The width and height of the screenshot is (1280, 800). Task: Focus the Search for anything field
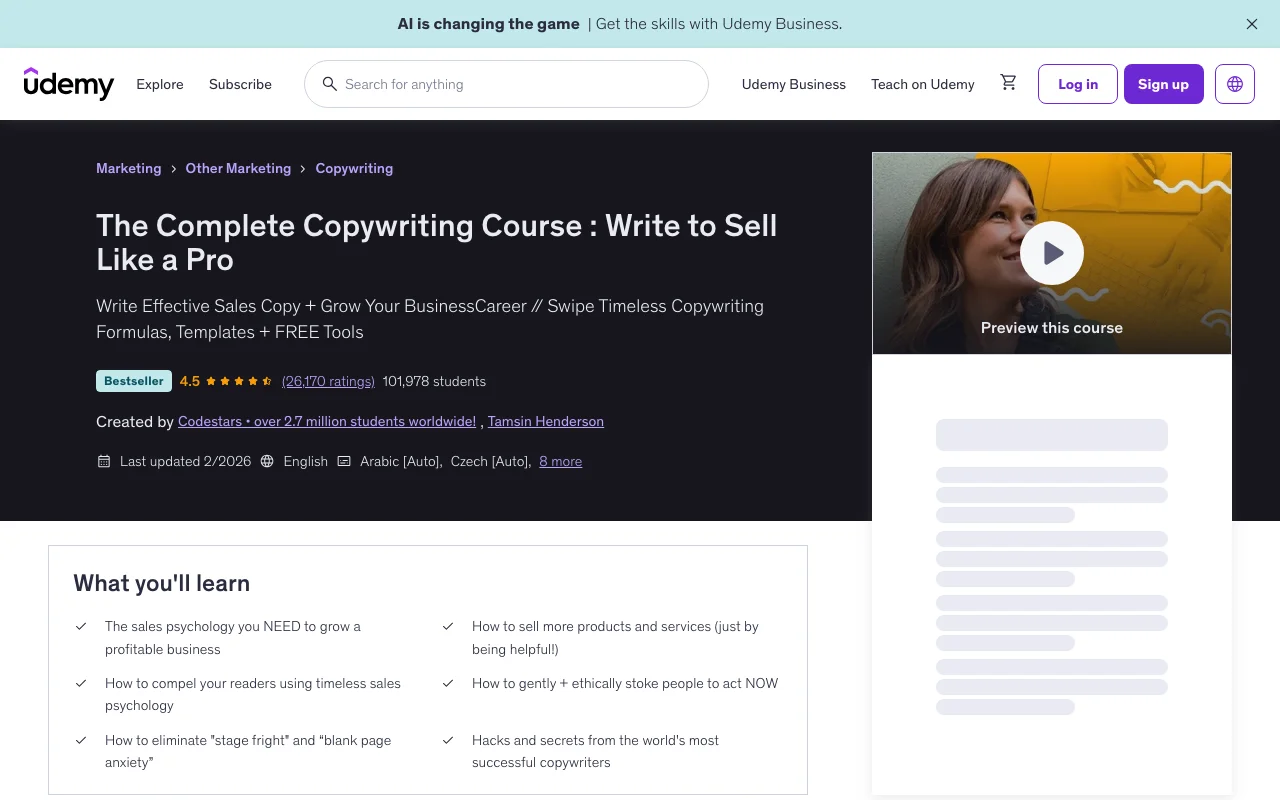point(506,84)
